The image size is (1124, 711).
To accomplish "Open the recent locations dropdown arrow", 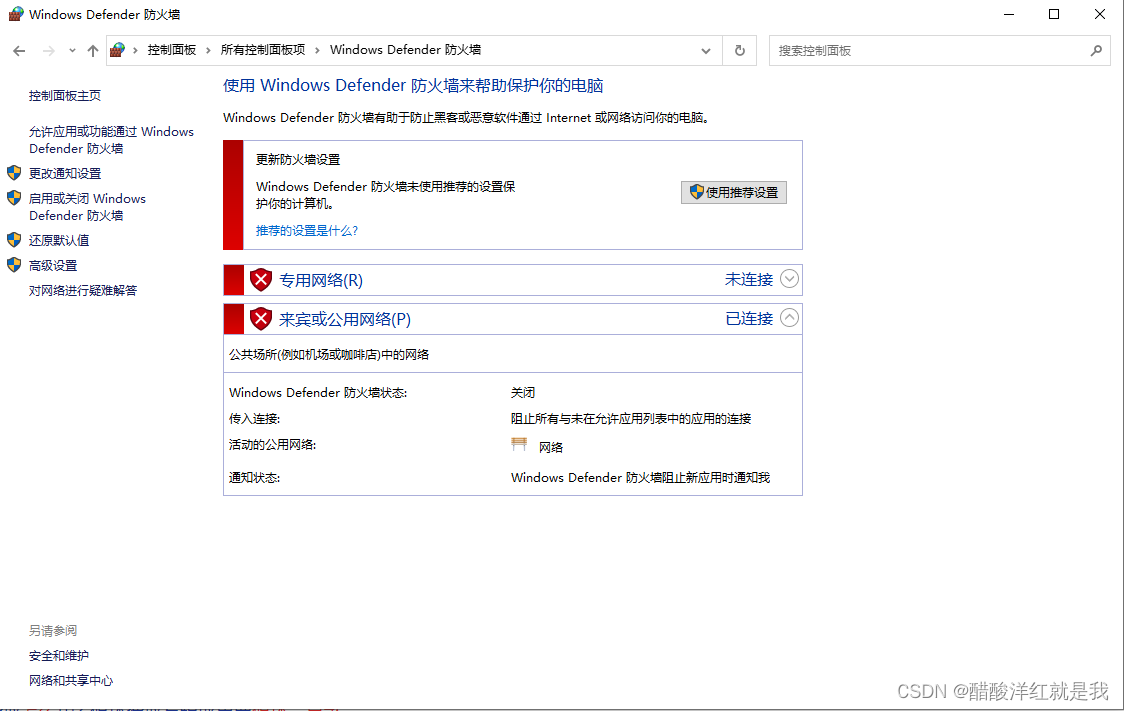I will 72,51.
